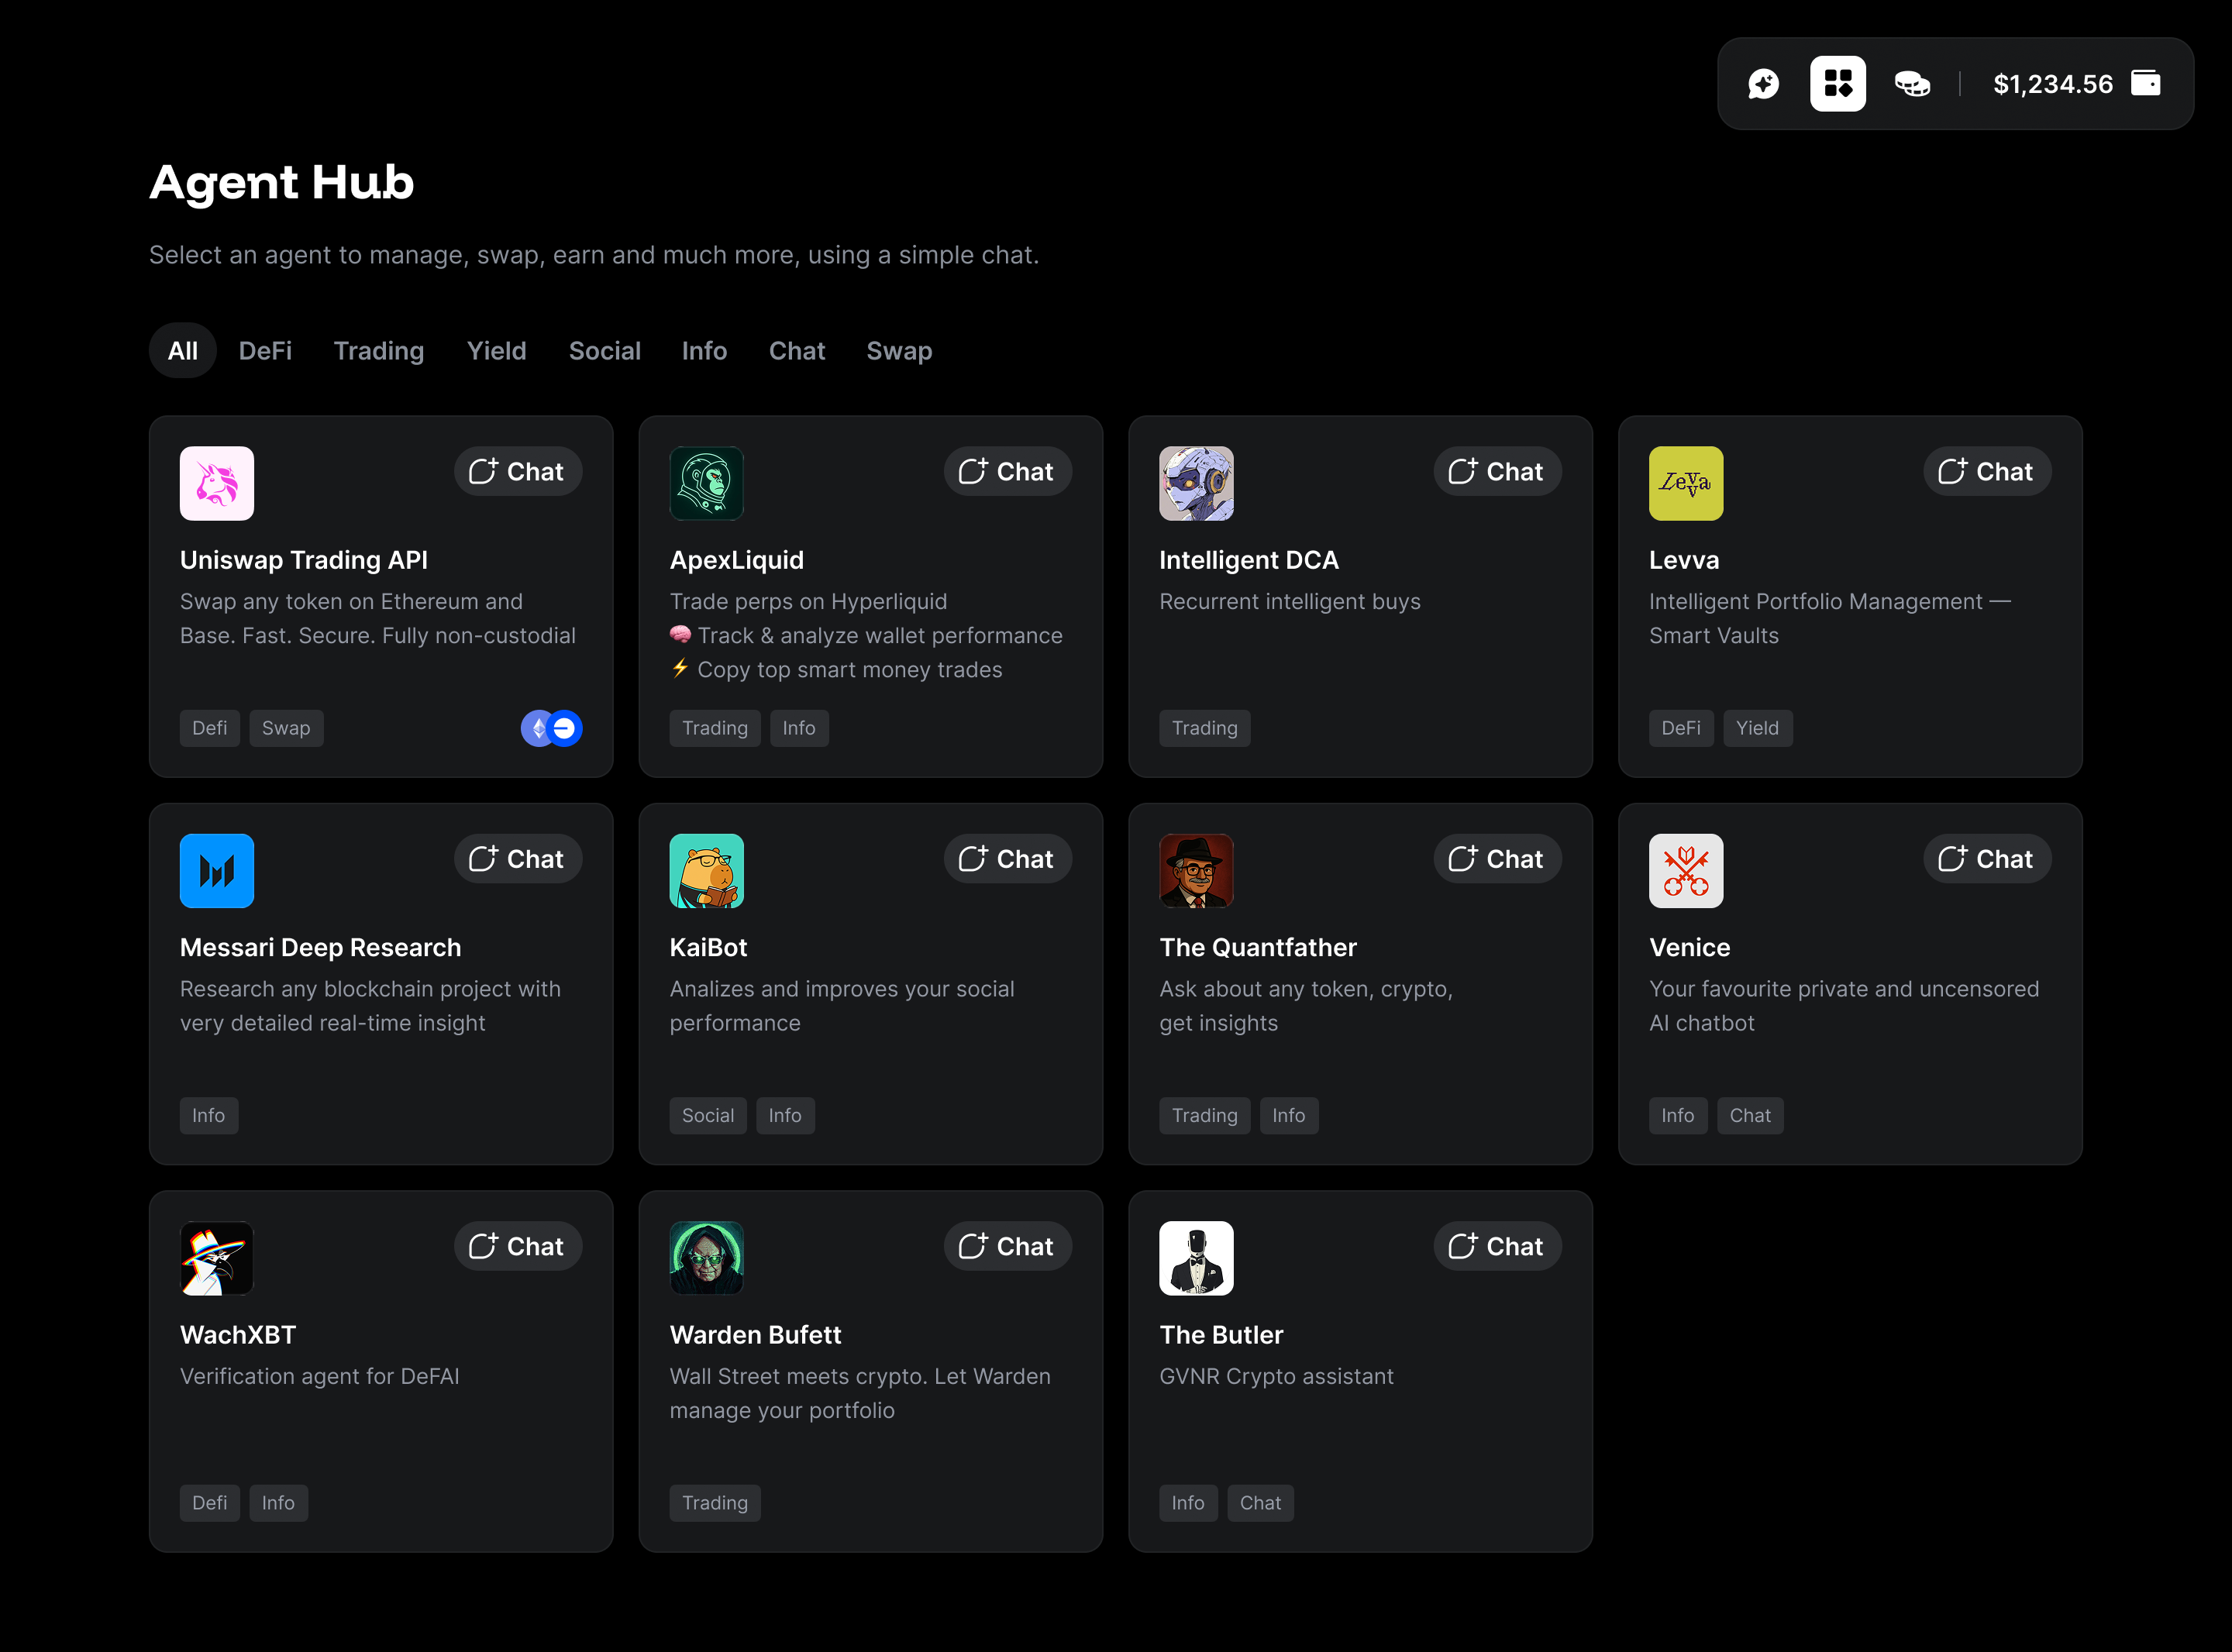Click the Trading tag on The Quantfather
This screenshot has width=2232, height=1652.
point(1204,1115)
